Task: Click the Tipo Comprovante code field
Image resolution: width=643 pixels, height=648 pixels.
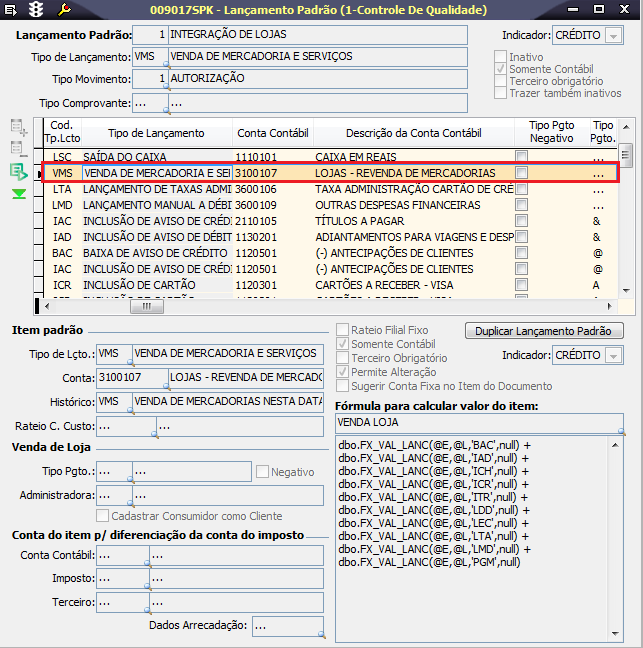Action: (x=150, y=103)
